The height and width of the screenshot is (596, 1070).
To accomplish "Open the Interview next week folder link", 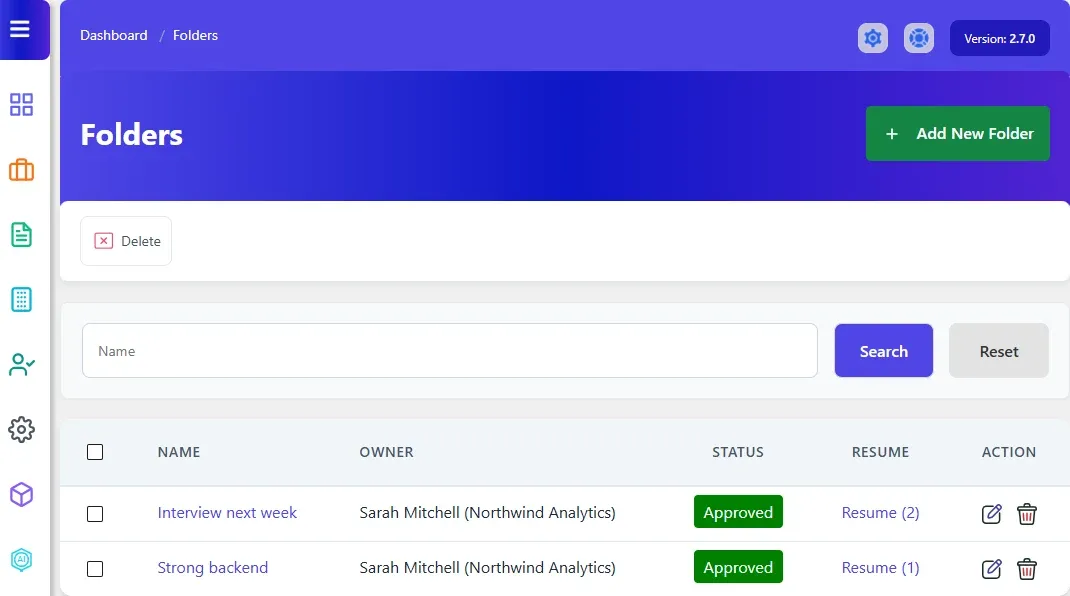I will coord(227,513).
